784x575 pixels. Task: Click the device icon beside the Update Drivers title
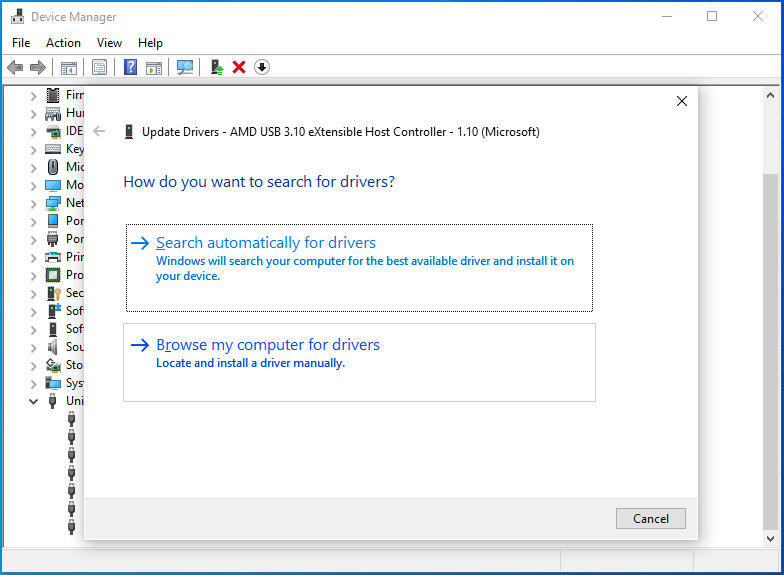(x=129, y=132)
